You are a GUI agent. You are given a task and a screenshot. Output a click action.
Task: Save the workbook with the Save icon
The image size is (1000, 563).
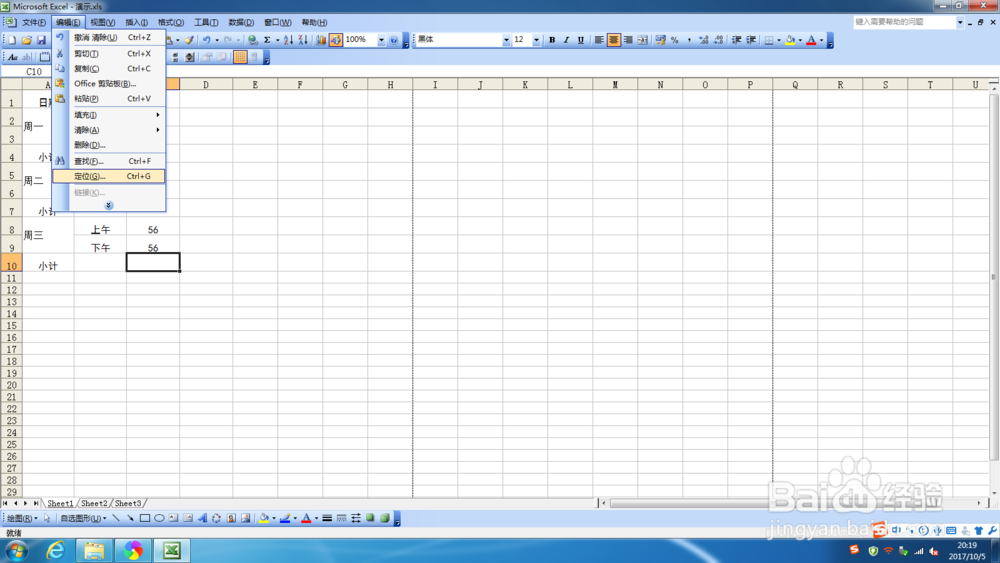tap(41, 40)
